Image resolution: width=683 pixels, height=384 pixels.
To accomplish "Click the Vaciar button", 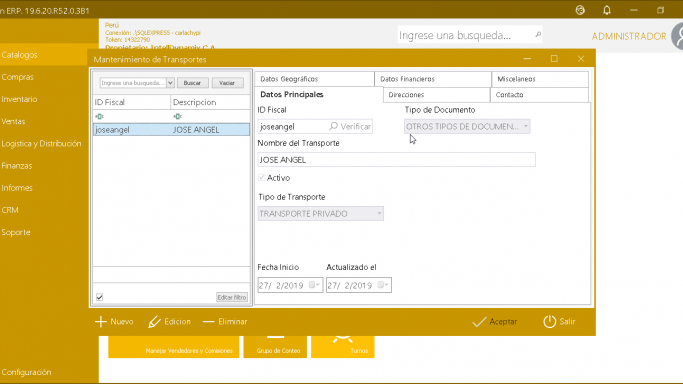I will 227,83.
